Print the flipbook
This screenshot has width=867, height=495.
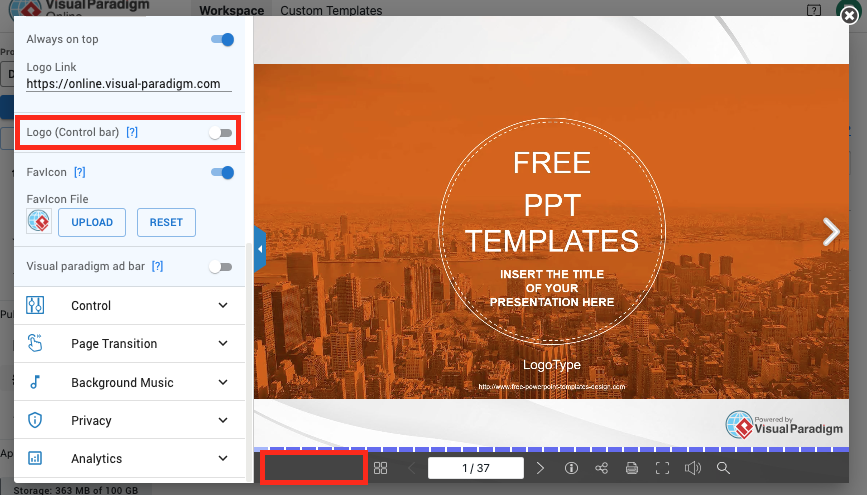coord(631,468)
